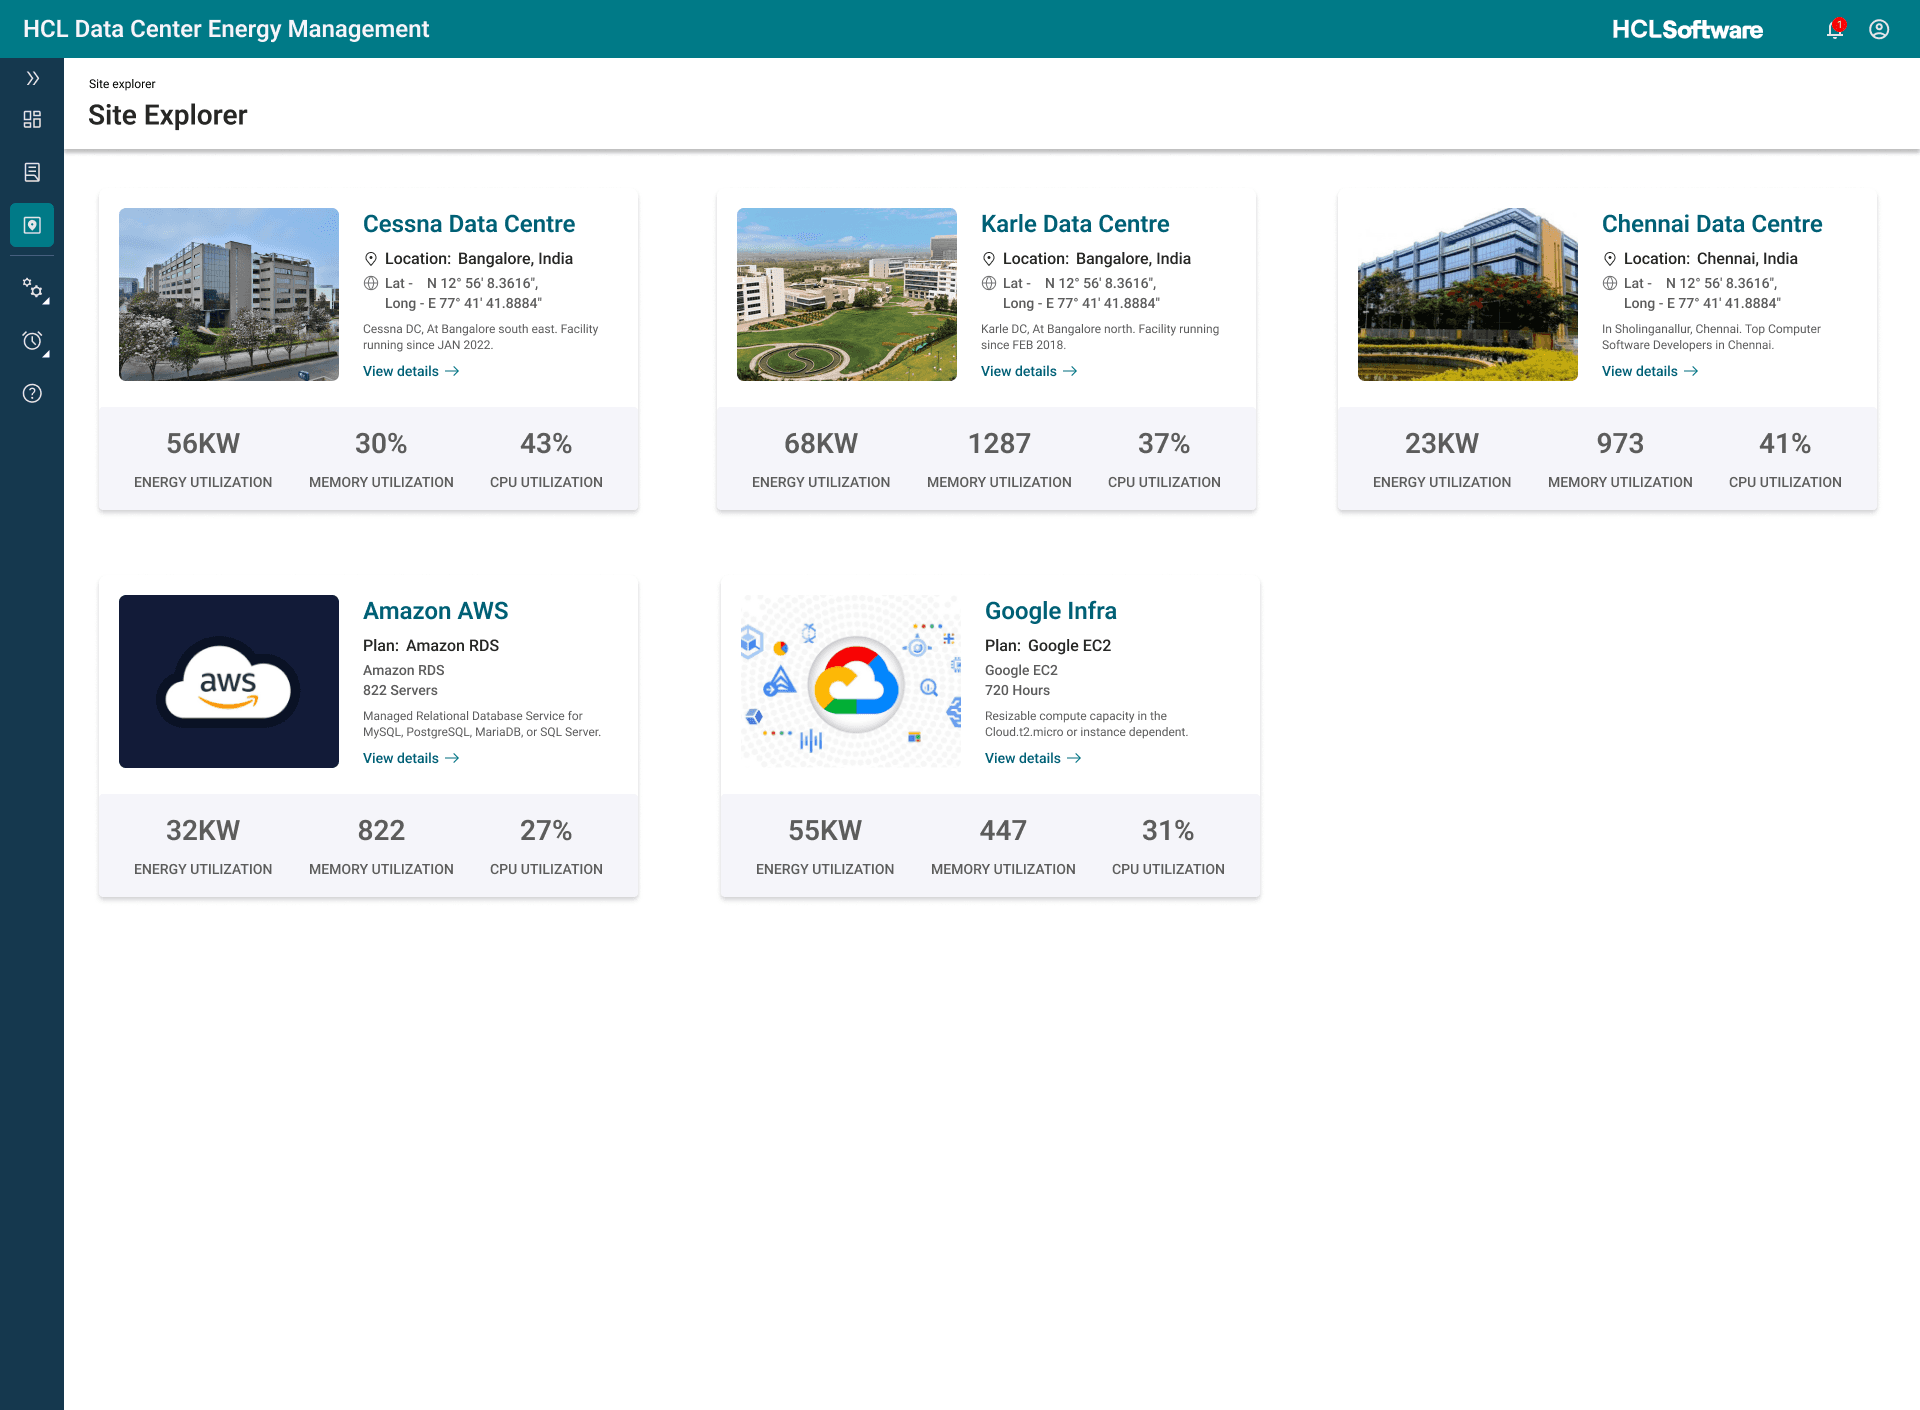The width and height of the screenshot is (1920, 1410).
Task: Click the 68KW energy utilization value
Action: tap(821, 444)
